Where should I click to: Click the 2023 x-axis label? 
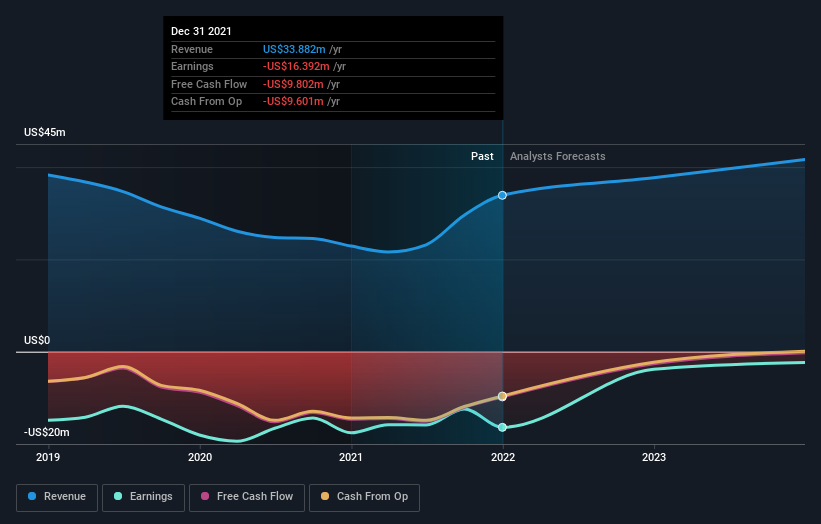pyautogui.click(x=654, y=457)
